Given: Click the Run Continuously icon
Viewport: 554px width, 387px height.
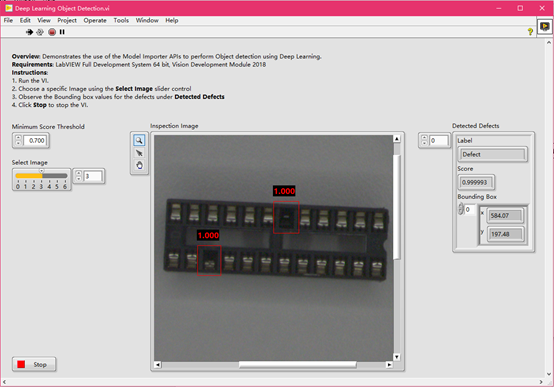Looking at the screenshot, I should click(40, 32).
